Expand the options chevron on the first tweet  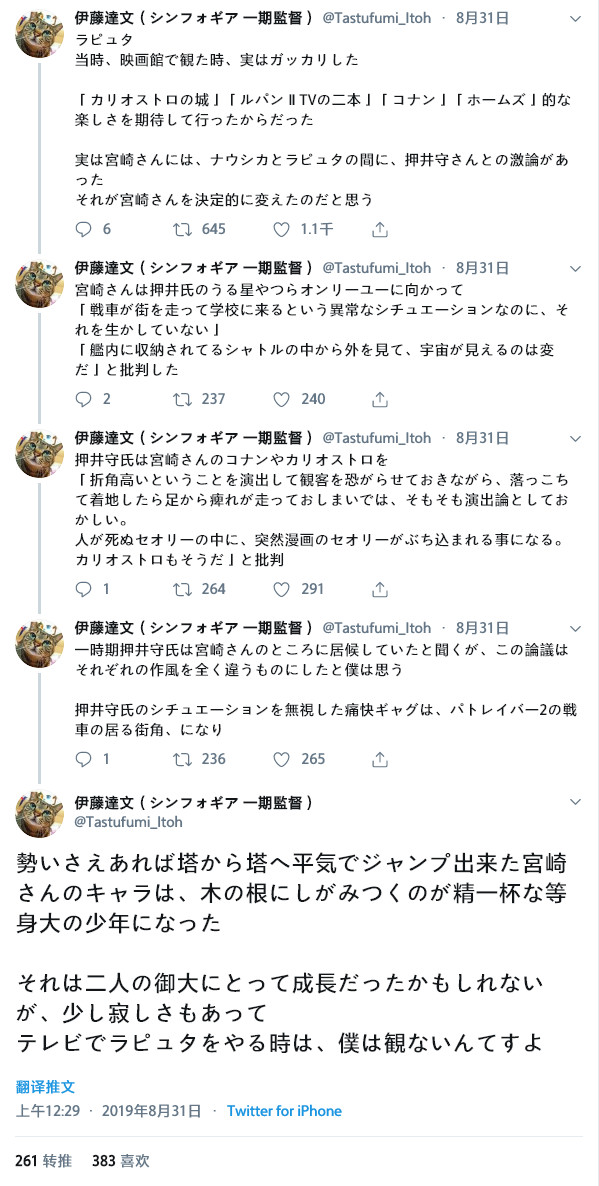575,18
